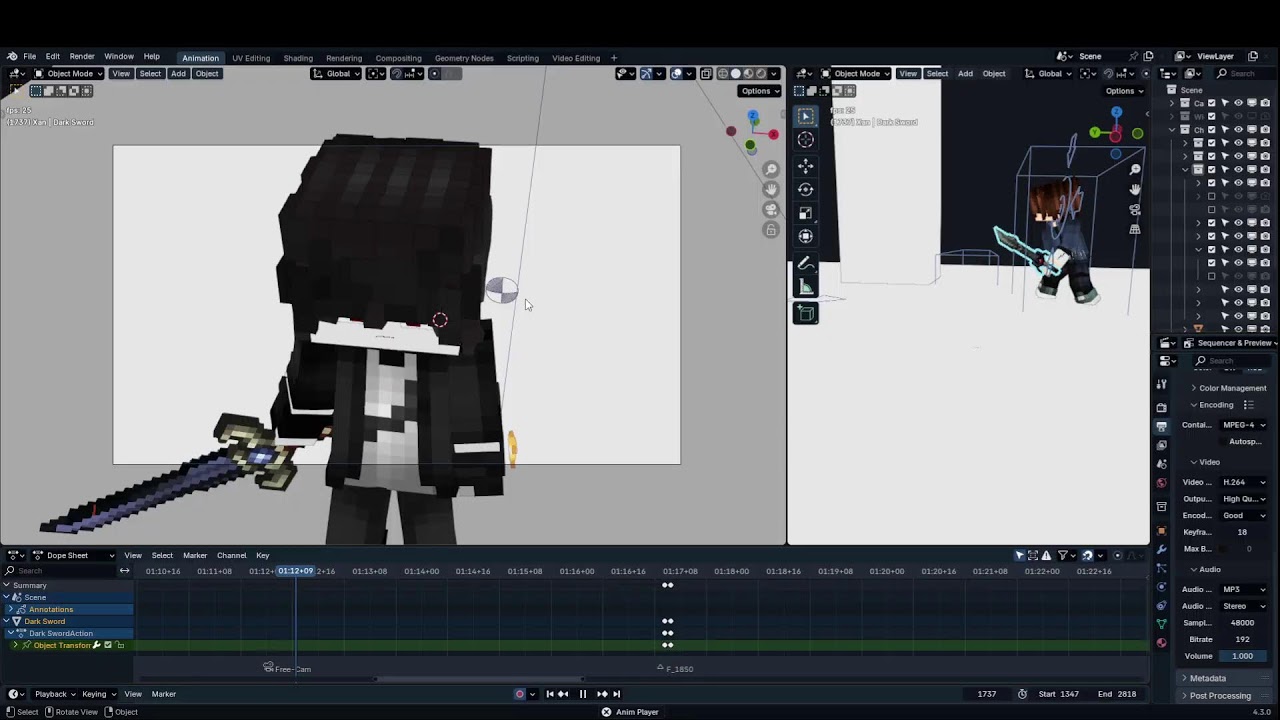1280x720 pixels.
Task: Toggle auto keying record button
Action: [519, 694]
